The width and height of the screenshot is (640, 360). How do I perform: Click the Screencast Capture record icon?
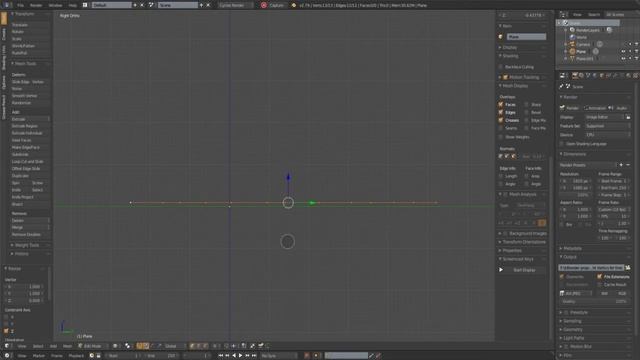(x=264, y=5)
